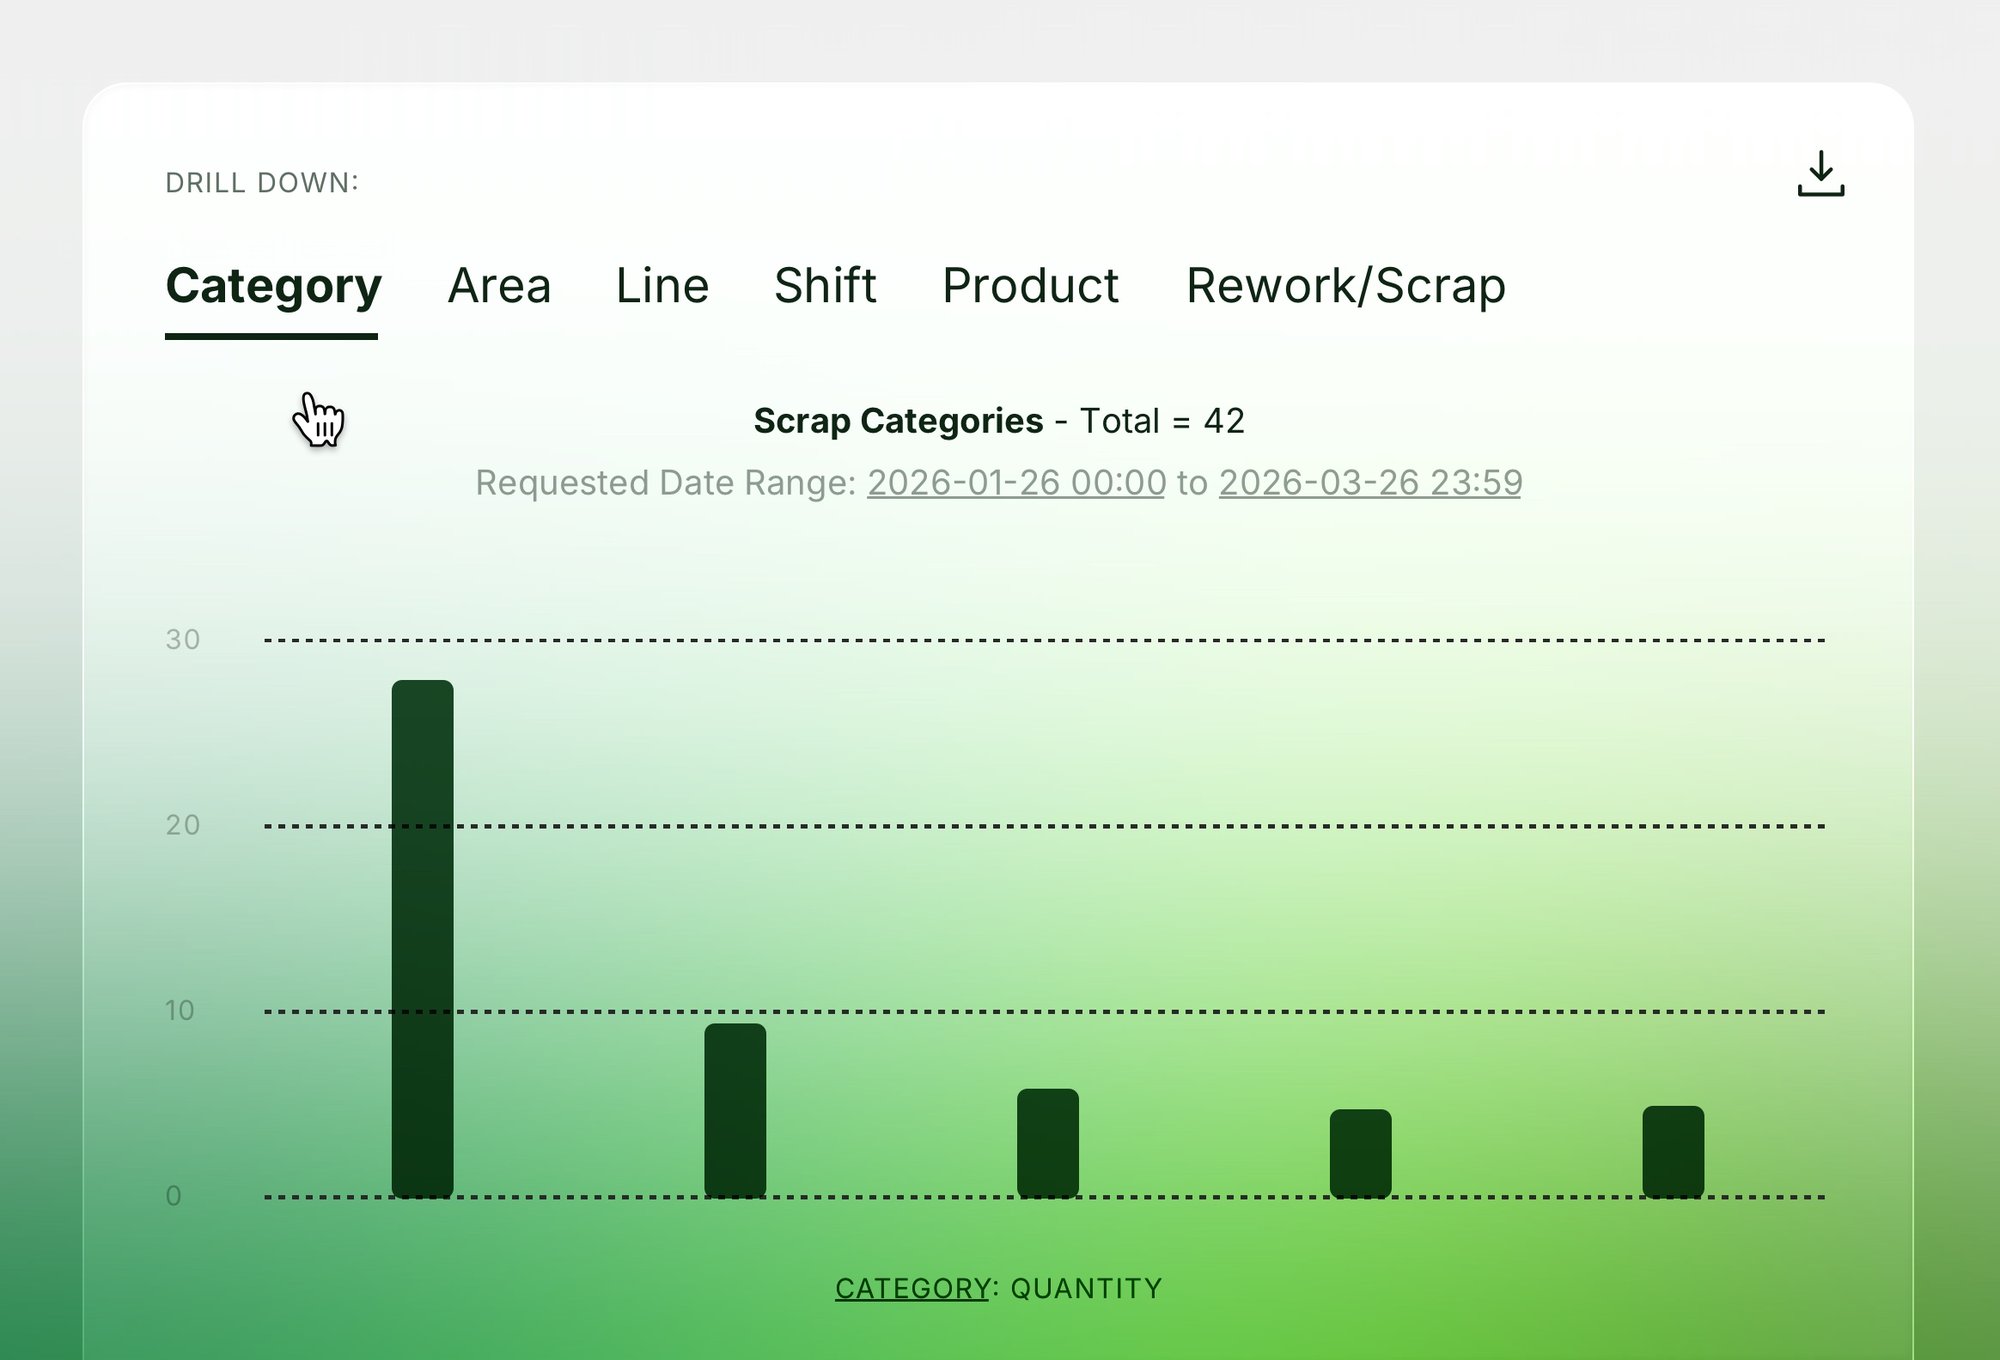Click the second bar just under 10
Screen dimensions: 2000x1360
click(x=735, y=1110)
